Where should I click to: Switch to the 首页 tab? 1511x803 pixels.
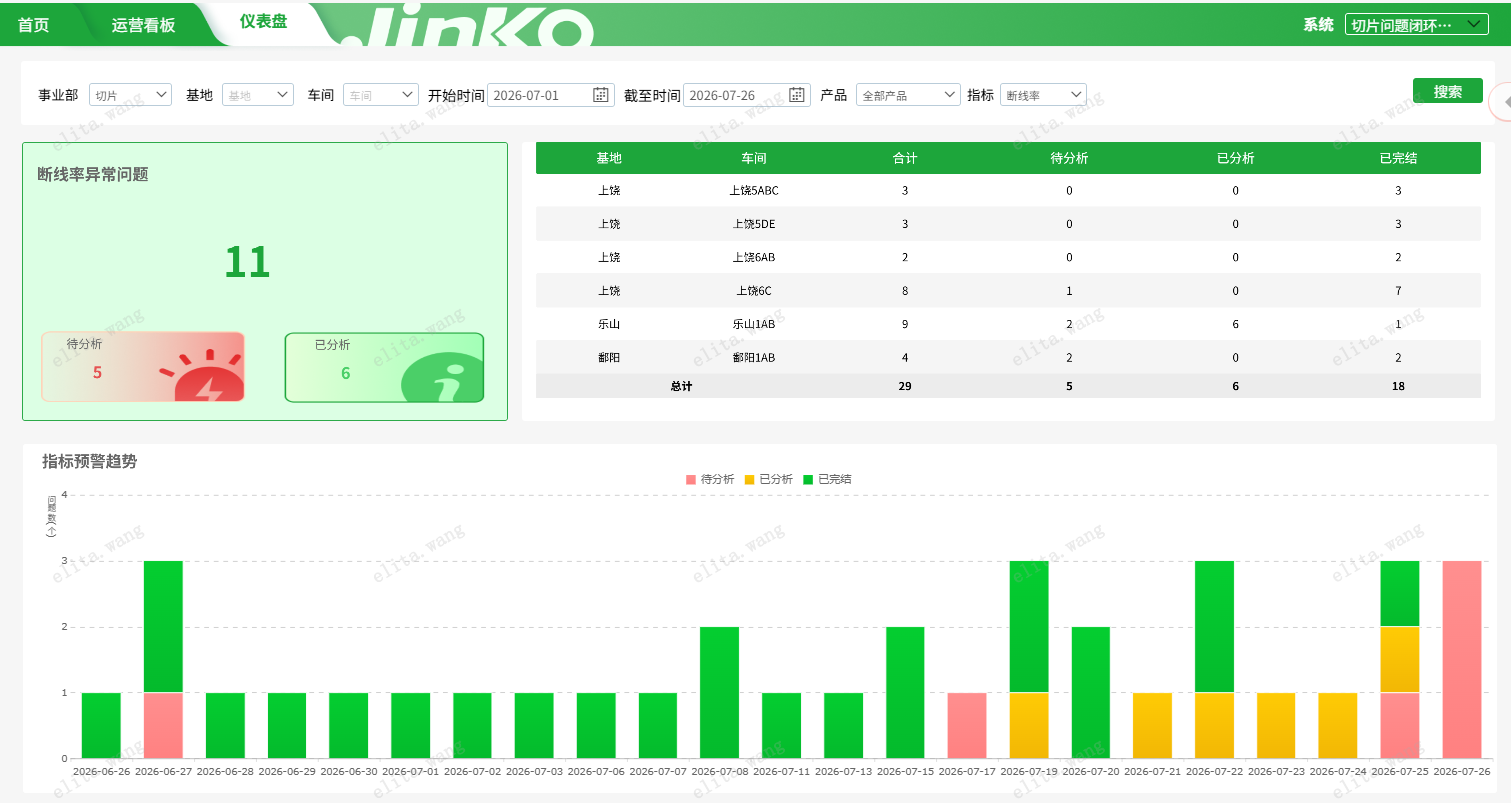[34, 25]
